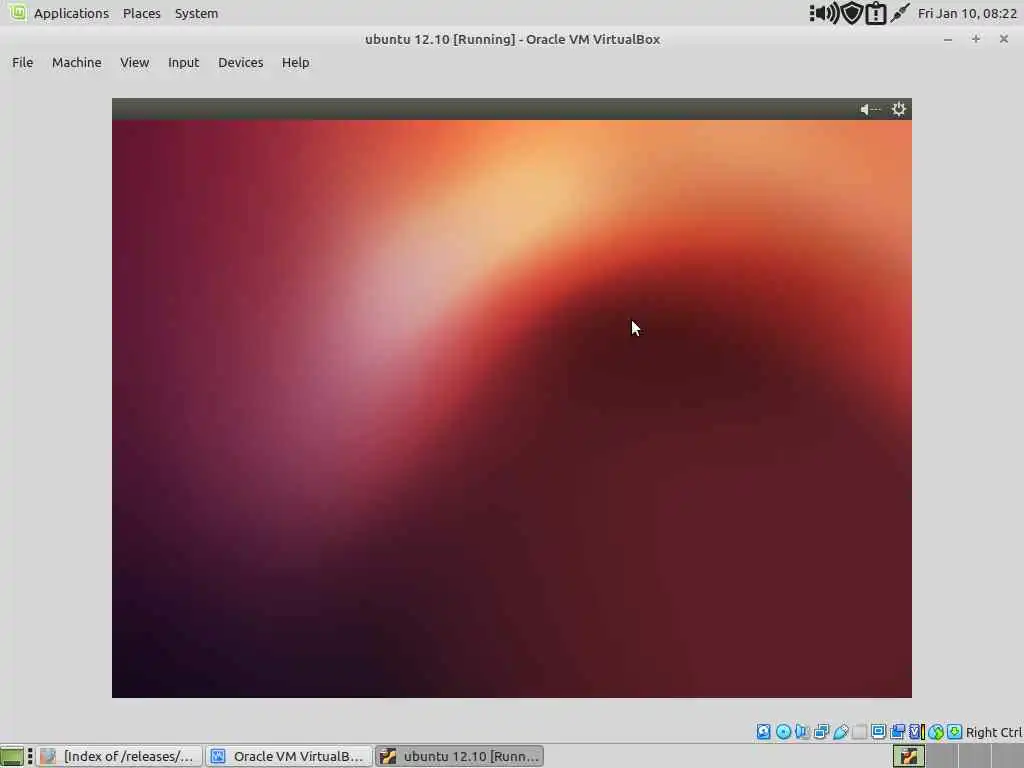This screenshot has height=768, width=1024.
Task: Open the Places menu in top panel
Action: click(142, 13)
